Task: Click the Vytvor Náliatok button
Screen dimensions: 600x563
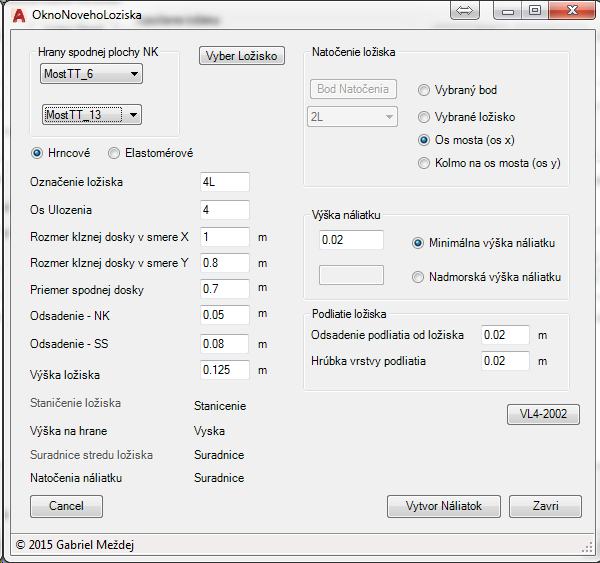Action: pos(443,506)
